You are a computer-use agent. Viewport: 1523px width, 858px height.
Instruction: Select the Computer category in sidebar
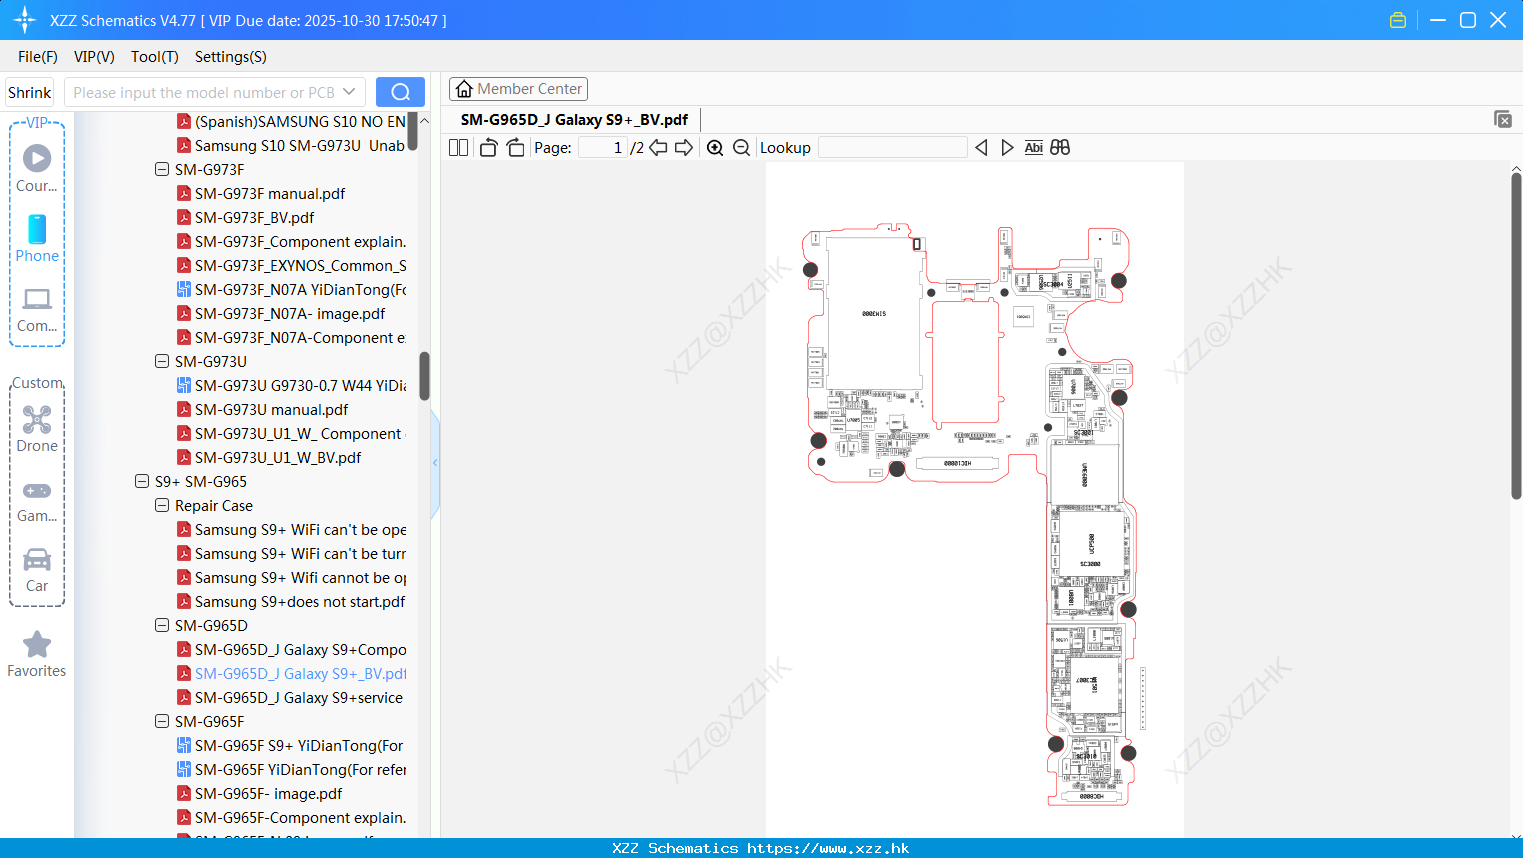pyautogui.click(x=37, y=309)
